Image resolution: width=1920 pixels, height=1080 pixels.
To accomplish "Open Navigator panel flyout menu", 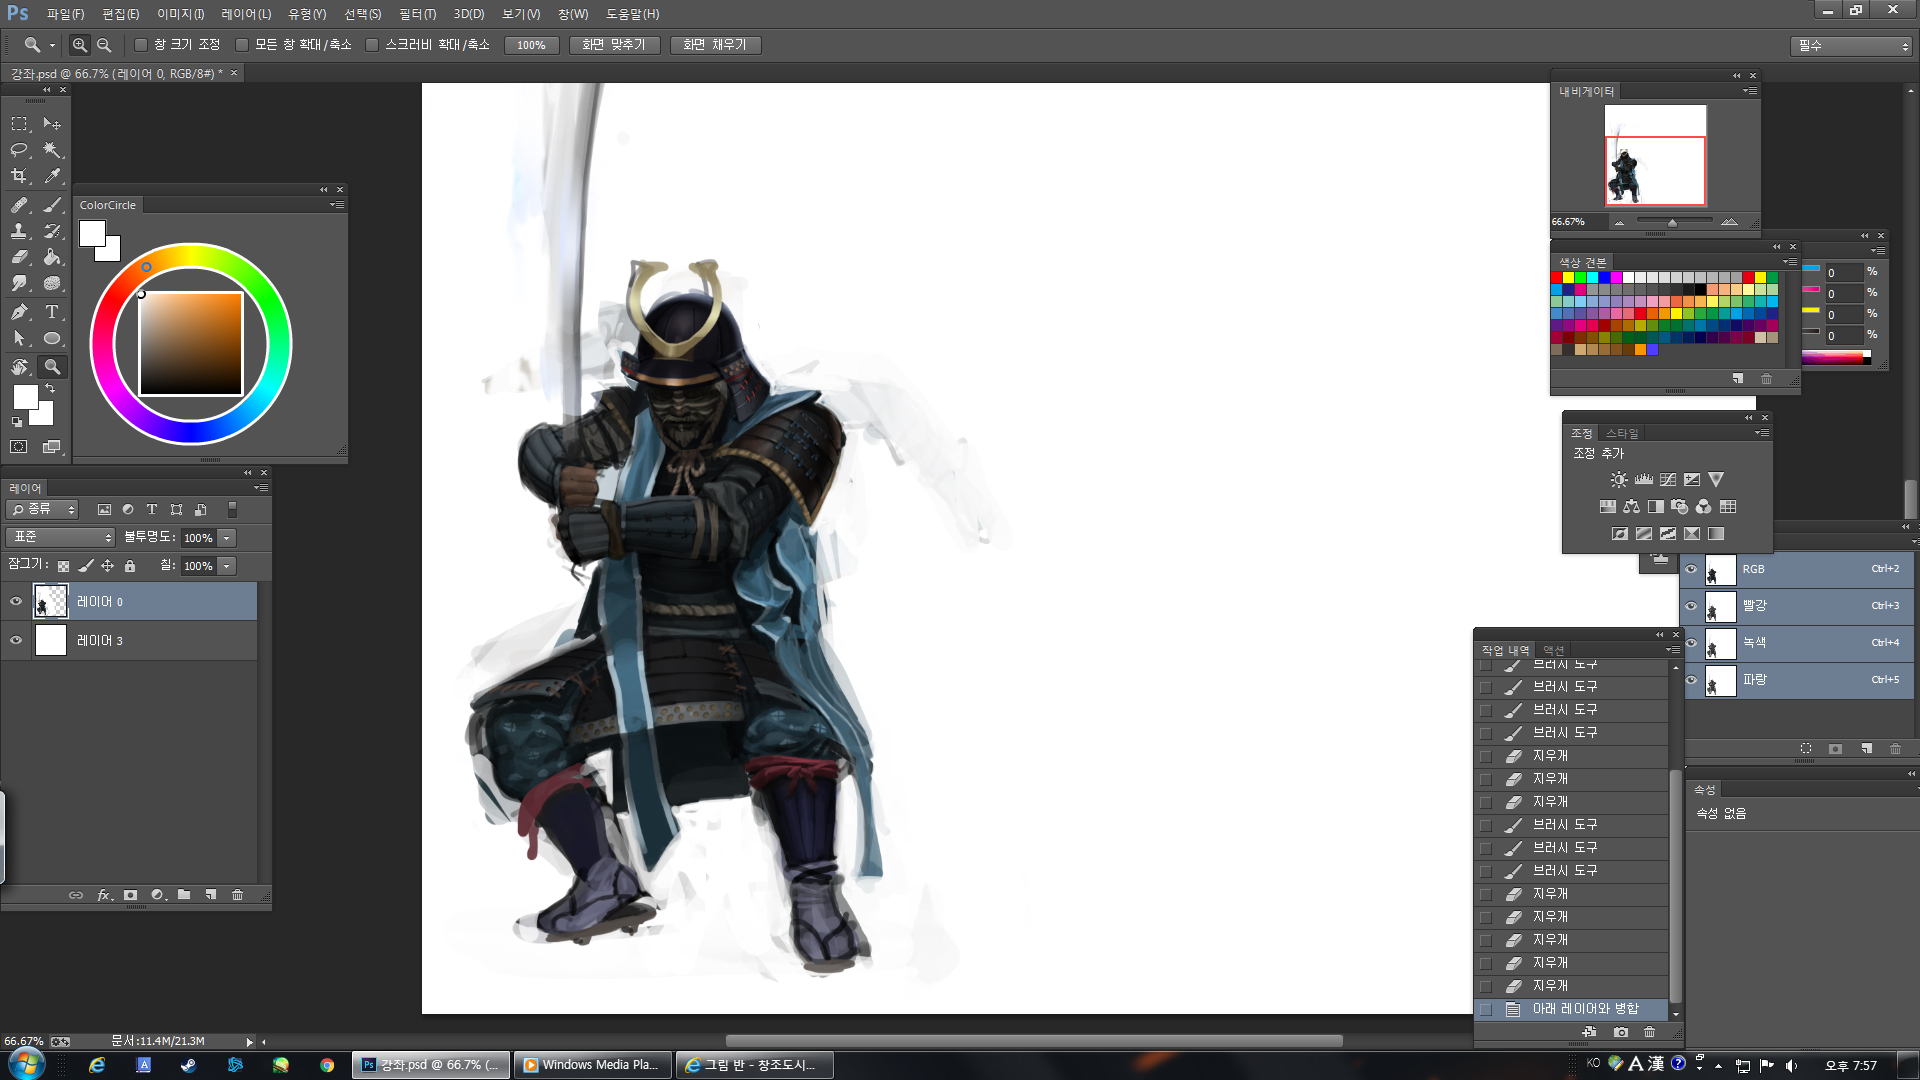I will coord(1750,91).
